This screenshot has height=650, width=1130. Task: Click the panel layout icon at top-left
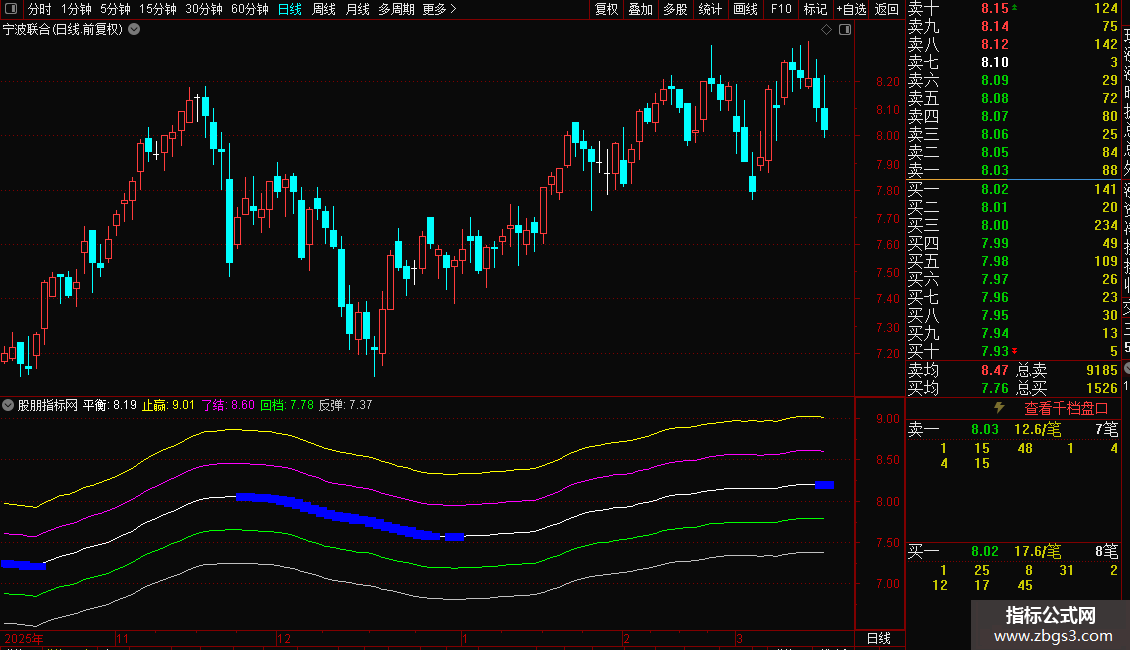point(11,9)
